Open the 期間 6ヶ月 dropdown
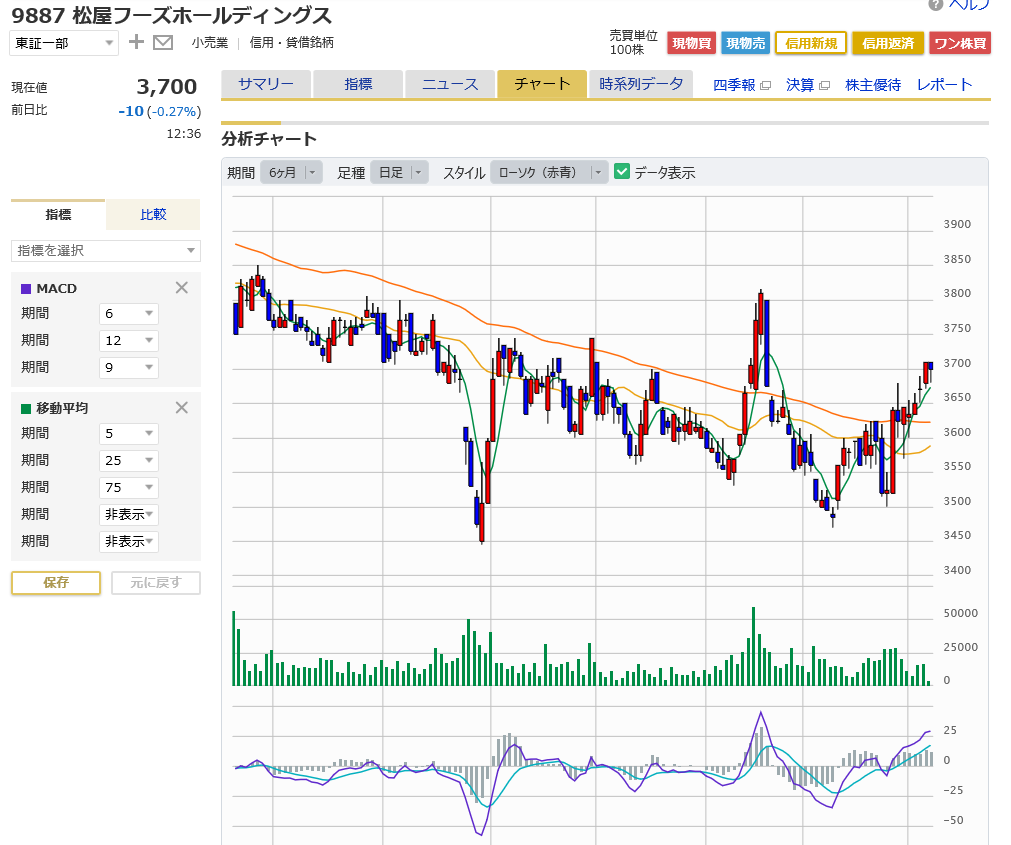This screenshot has width=1011, height=845. tap(291, 173)
